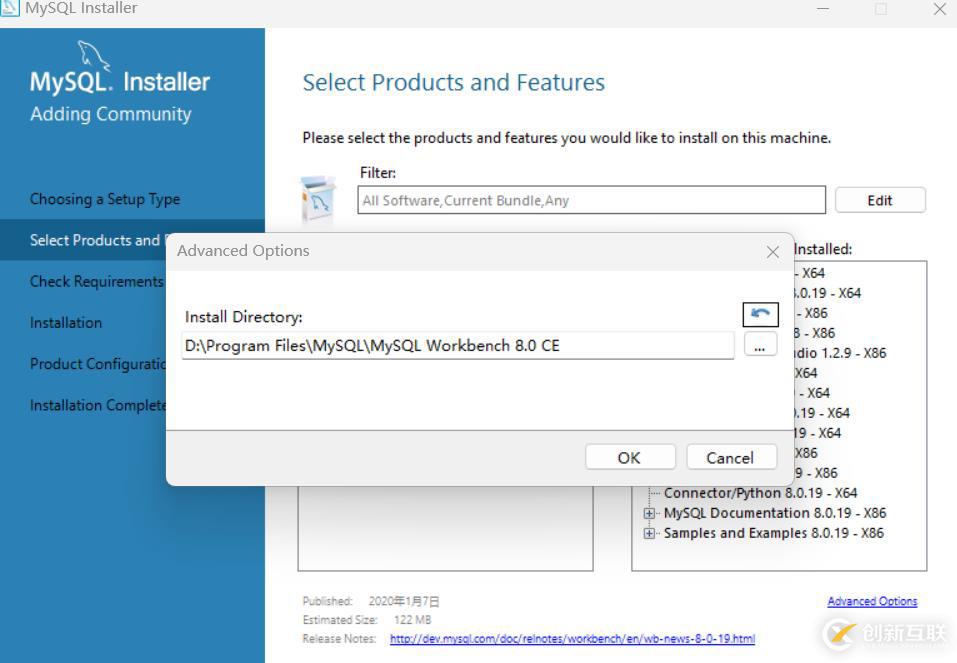Close the Advanced Options dialog
957x663 pixels.
pyautogui.click(x=773, y=252)
